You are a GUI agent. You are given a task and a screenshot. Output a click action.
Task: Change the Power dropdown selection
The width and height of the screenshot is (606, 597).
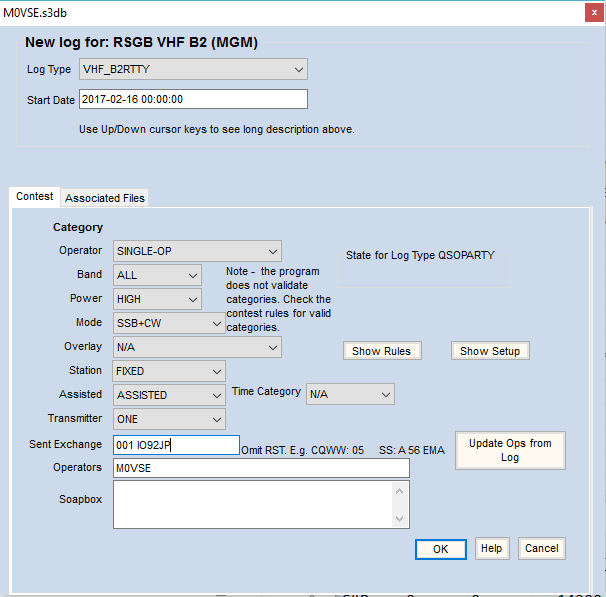point(157,299)
